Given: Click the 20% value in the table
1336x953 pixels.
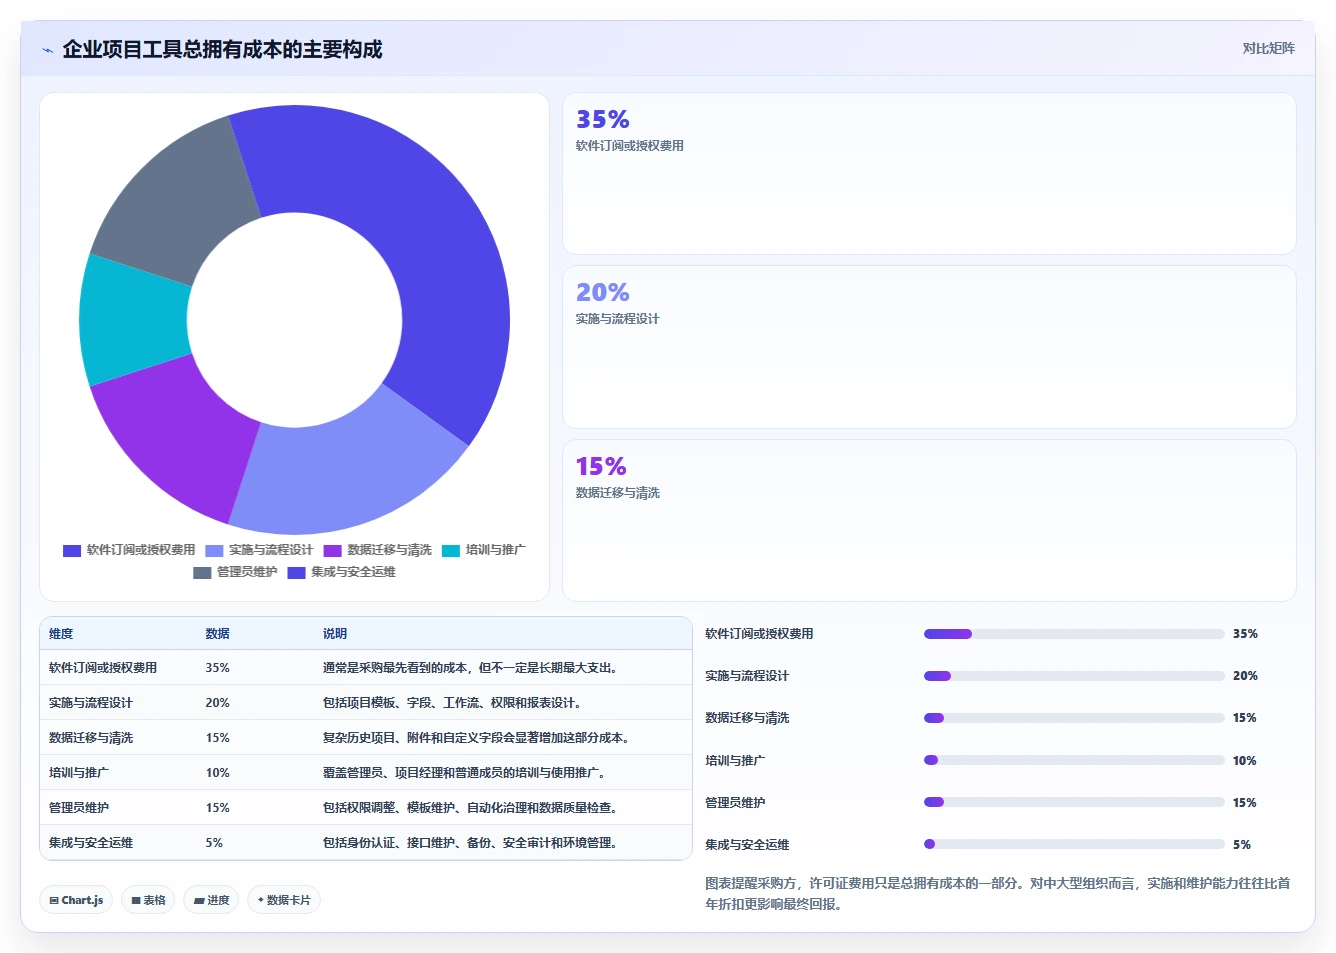Looking at the screenshot, I should pos(217,703).
